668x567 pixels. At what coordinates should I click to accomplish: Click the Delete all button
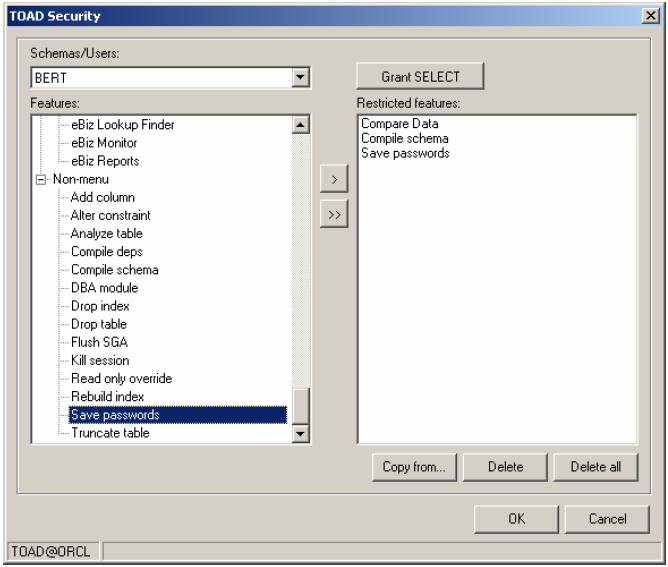[x=596, y=467]
